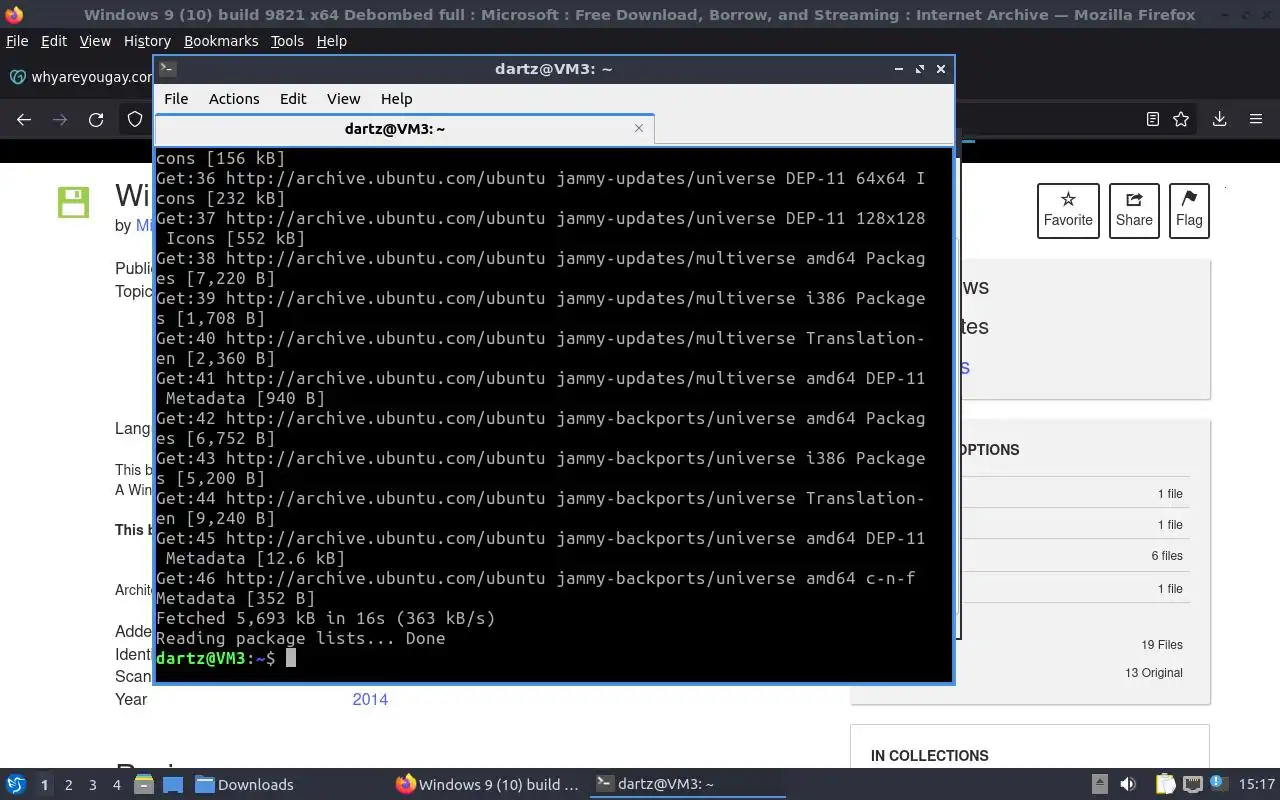Open Firefox Edit menu

[54, 41]
